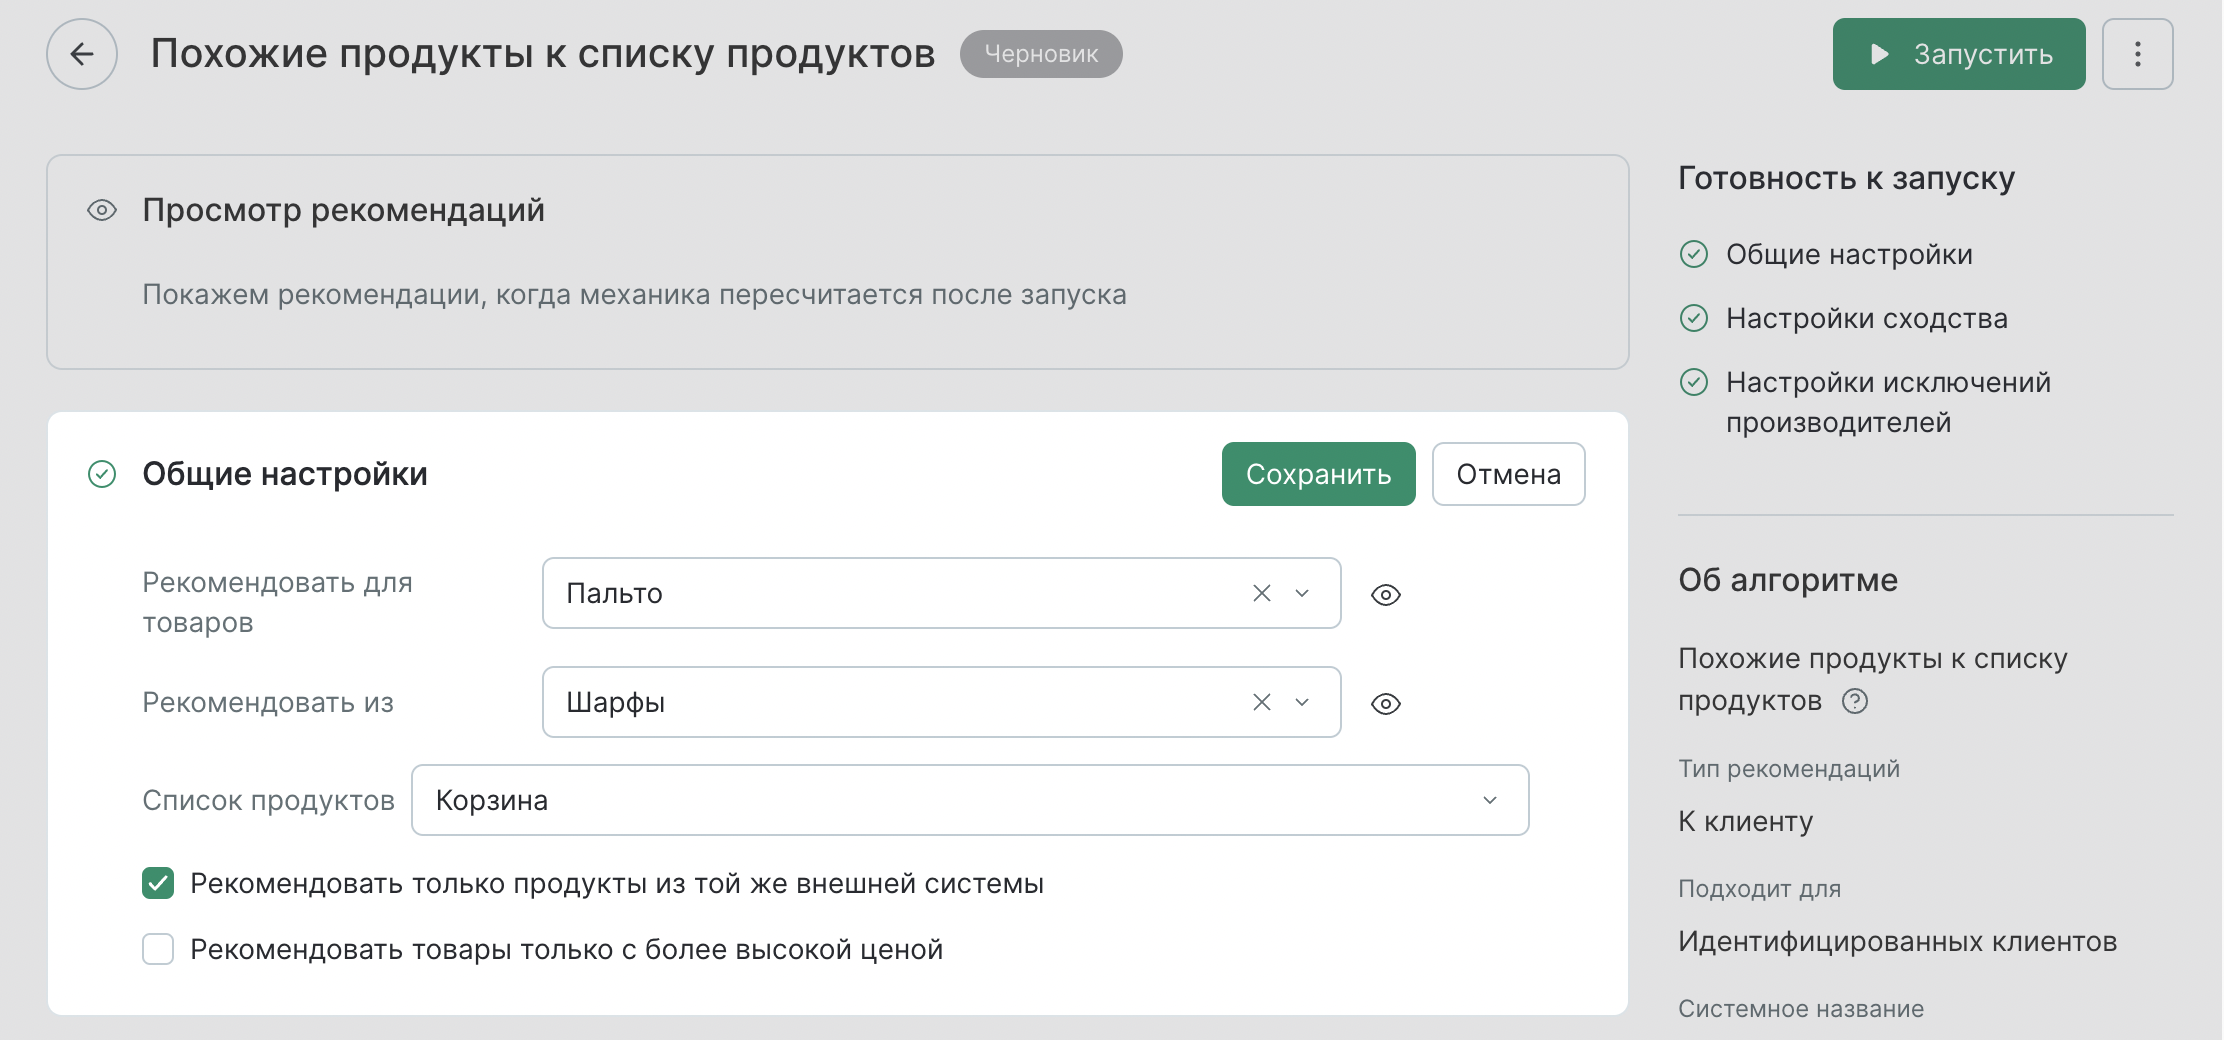Click the eye icon beside Просмотр рекомендаций

pyautogui.click(x=102, y=210)
